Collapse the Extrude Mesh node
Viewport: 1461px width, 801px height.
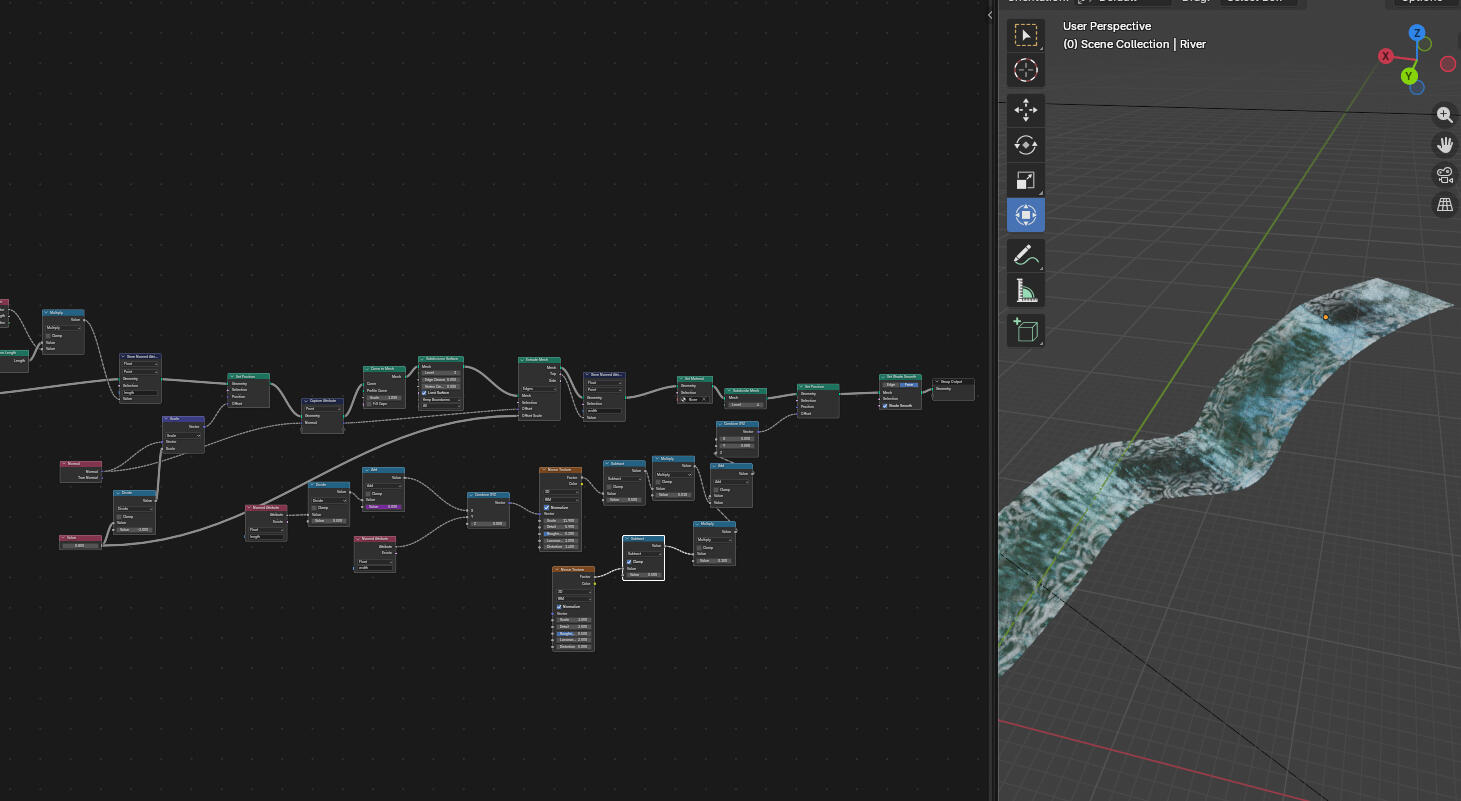point(522,360)
